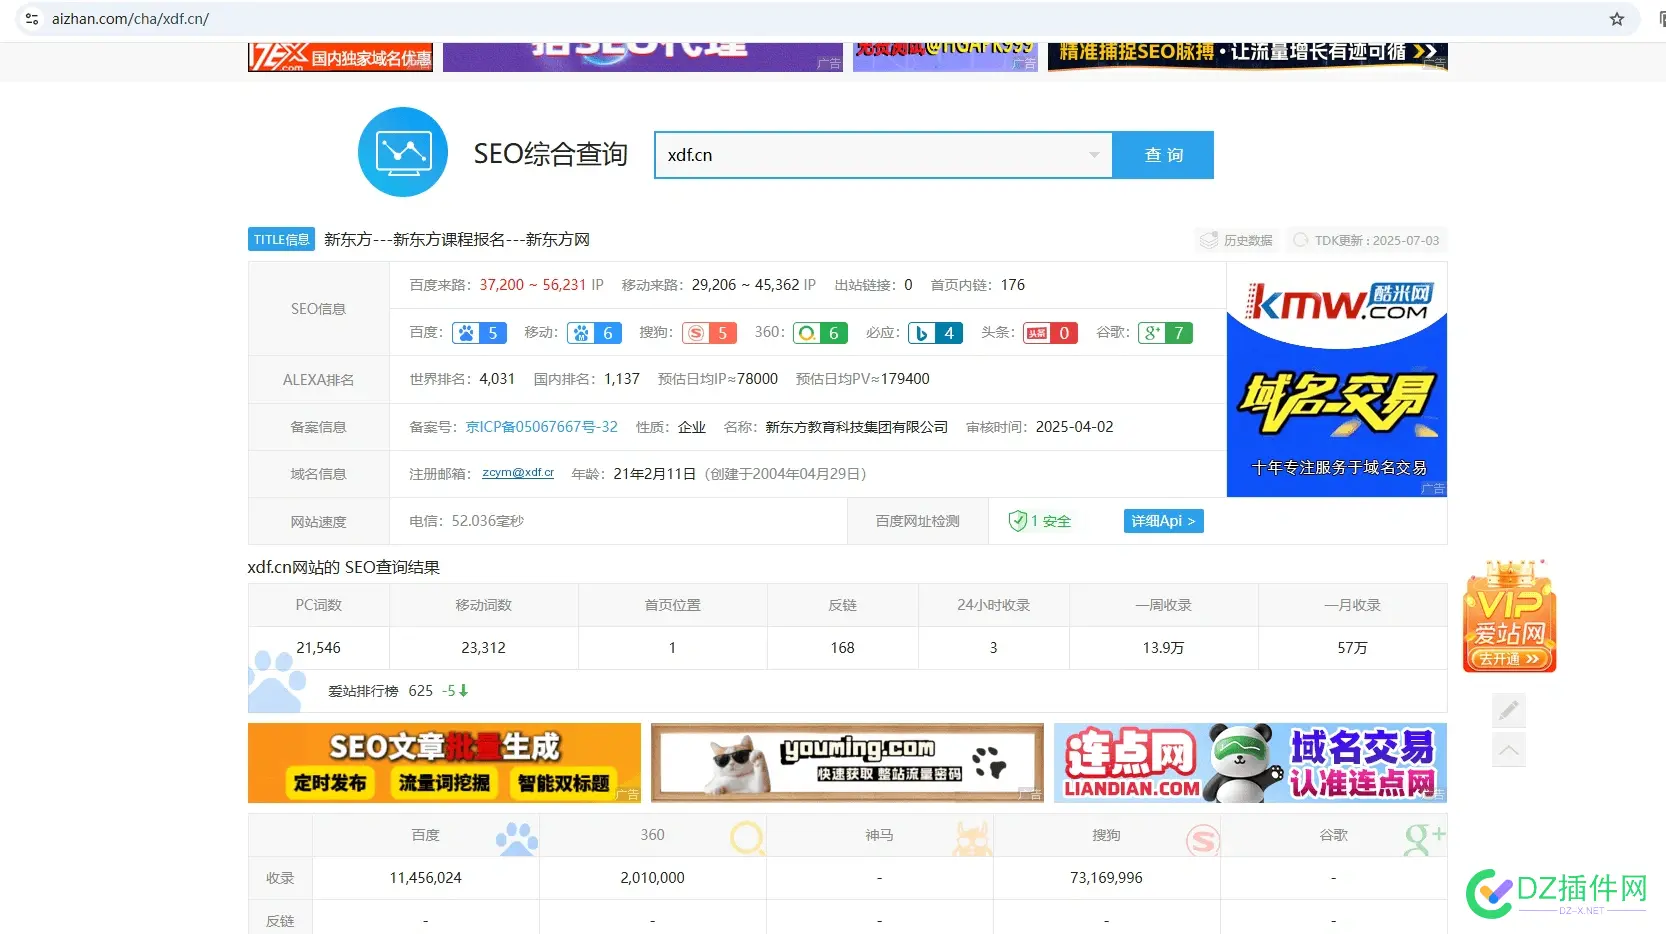Click the 360 weight badge showing 6
Image resolution: width=1666 pixels, height=934 pixels.
[820, 333]
